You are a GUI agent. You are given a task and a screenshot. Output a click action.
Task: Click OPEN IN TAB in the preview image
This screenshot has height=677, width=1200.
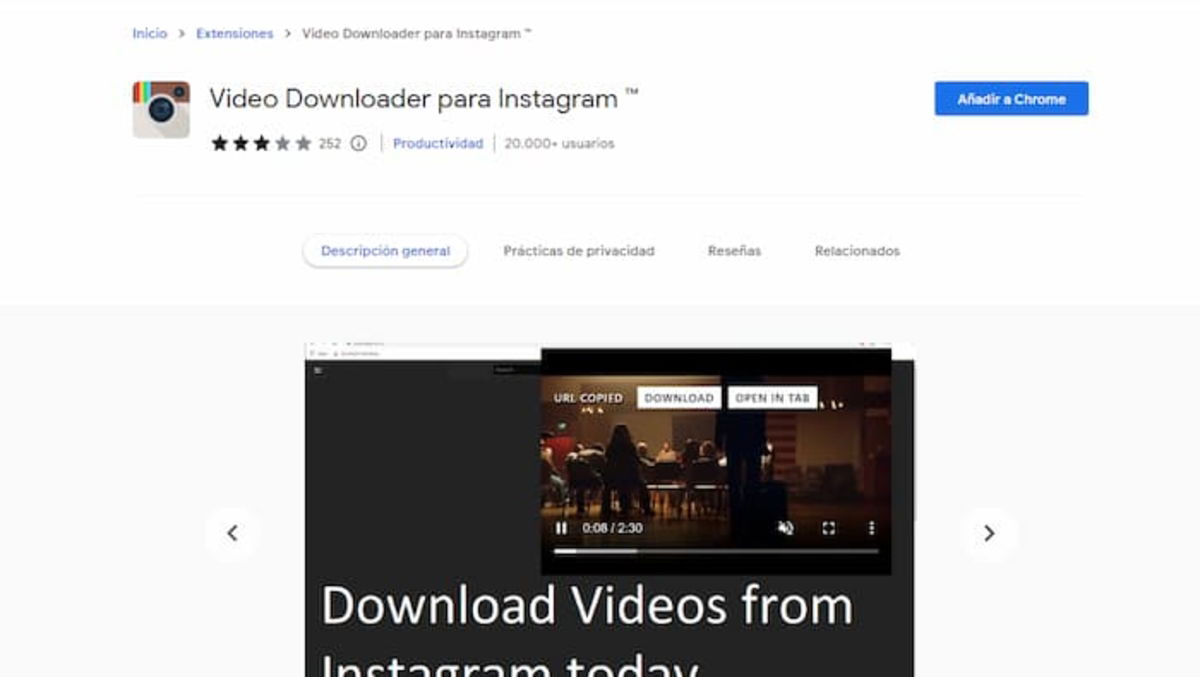(x=772, y=396)
